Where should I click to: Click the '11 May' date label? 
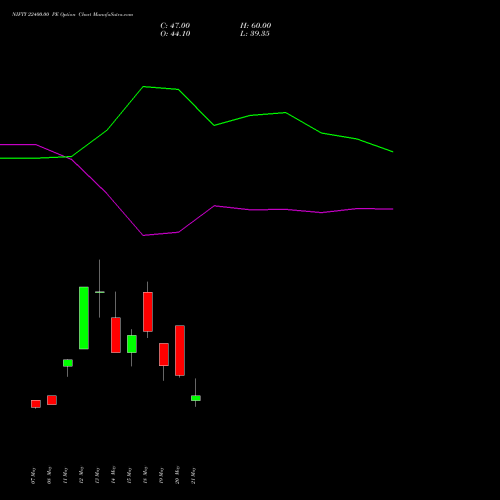pos(65,476)
